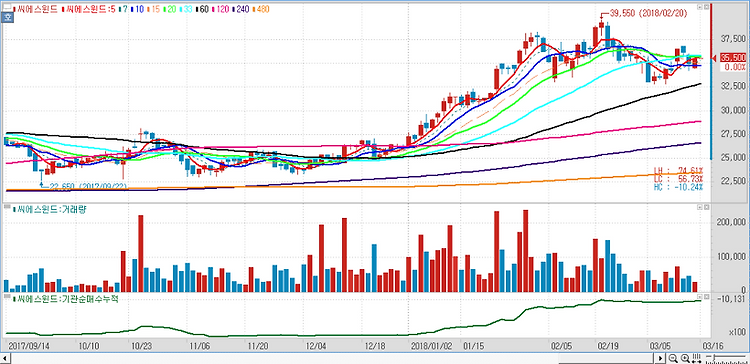Screen dimensions: 750x364
Task: Click the zoom in magnifier icon
Action: 685,358
